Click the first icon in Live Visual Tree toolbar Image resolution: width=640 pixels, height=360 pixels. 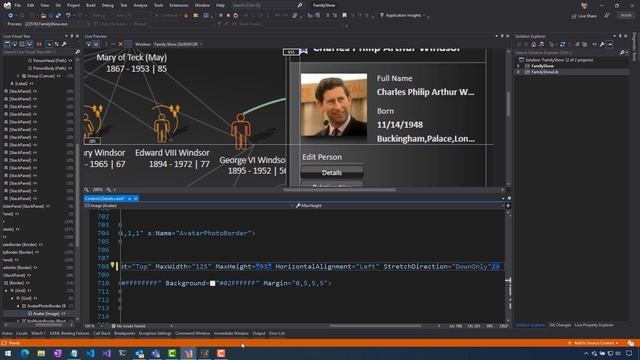click(x=7, y=44)
